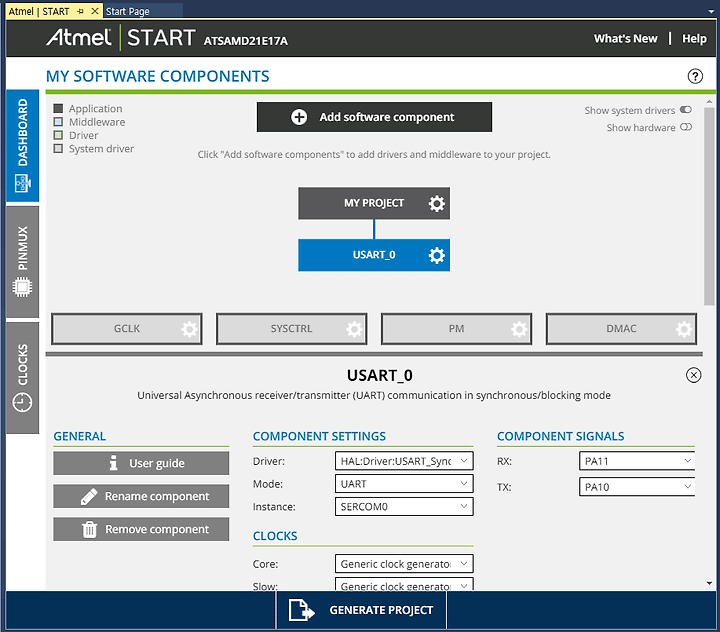The width and height of the screenshot is (720, 632).
Task: Click the Atmel START logo
Action: coord(121,38)
